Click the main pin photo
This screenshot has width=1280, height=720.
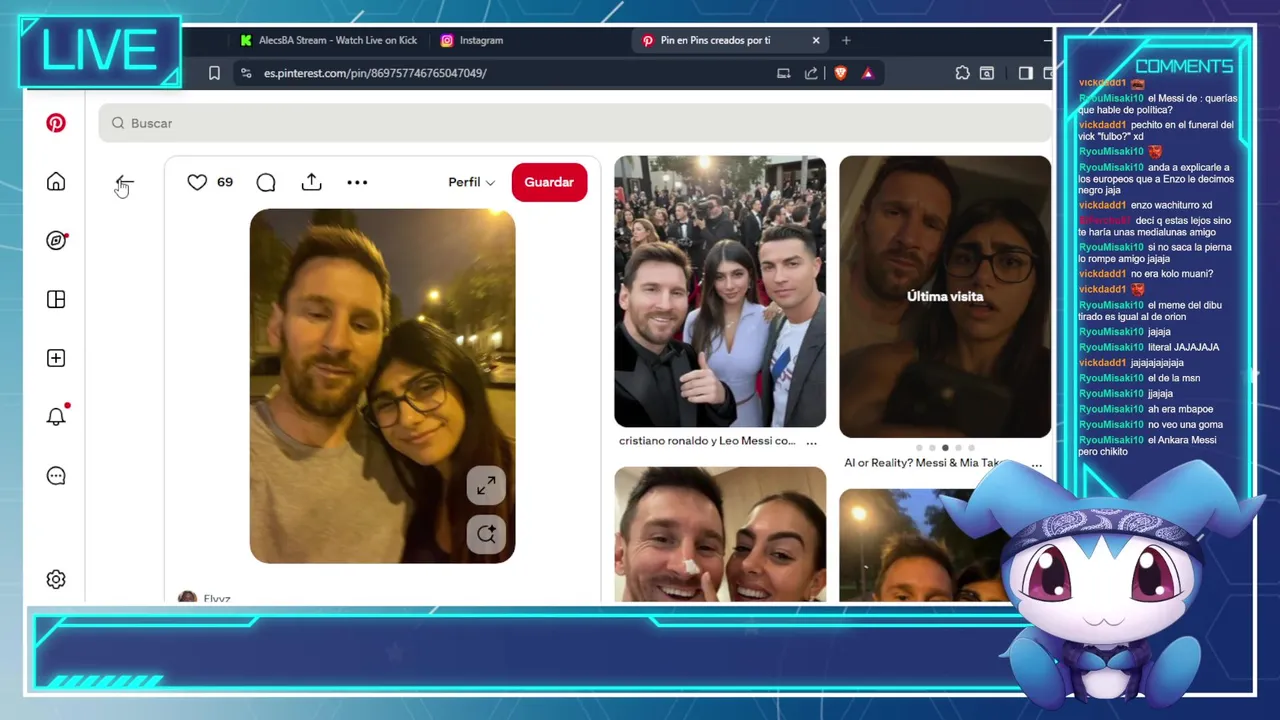[x=382, y=386]
